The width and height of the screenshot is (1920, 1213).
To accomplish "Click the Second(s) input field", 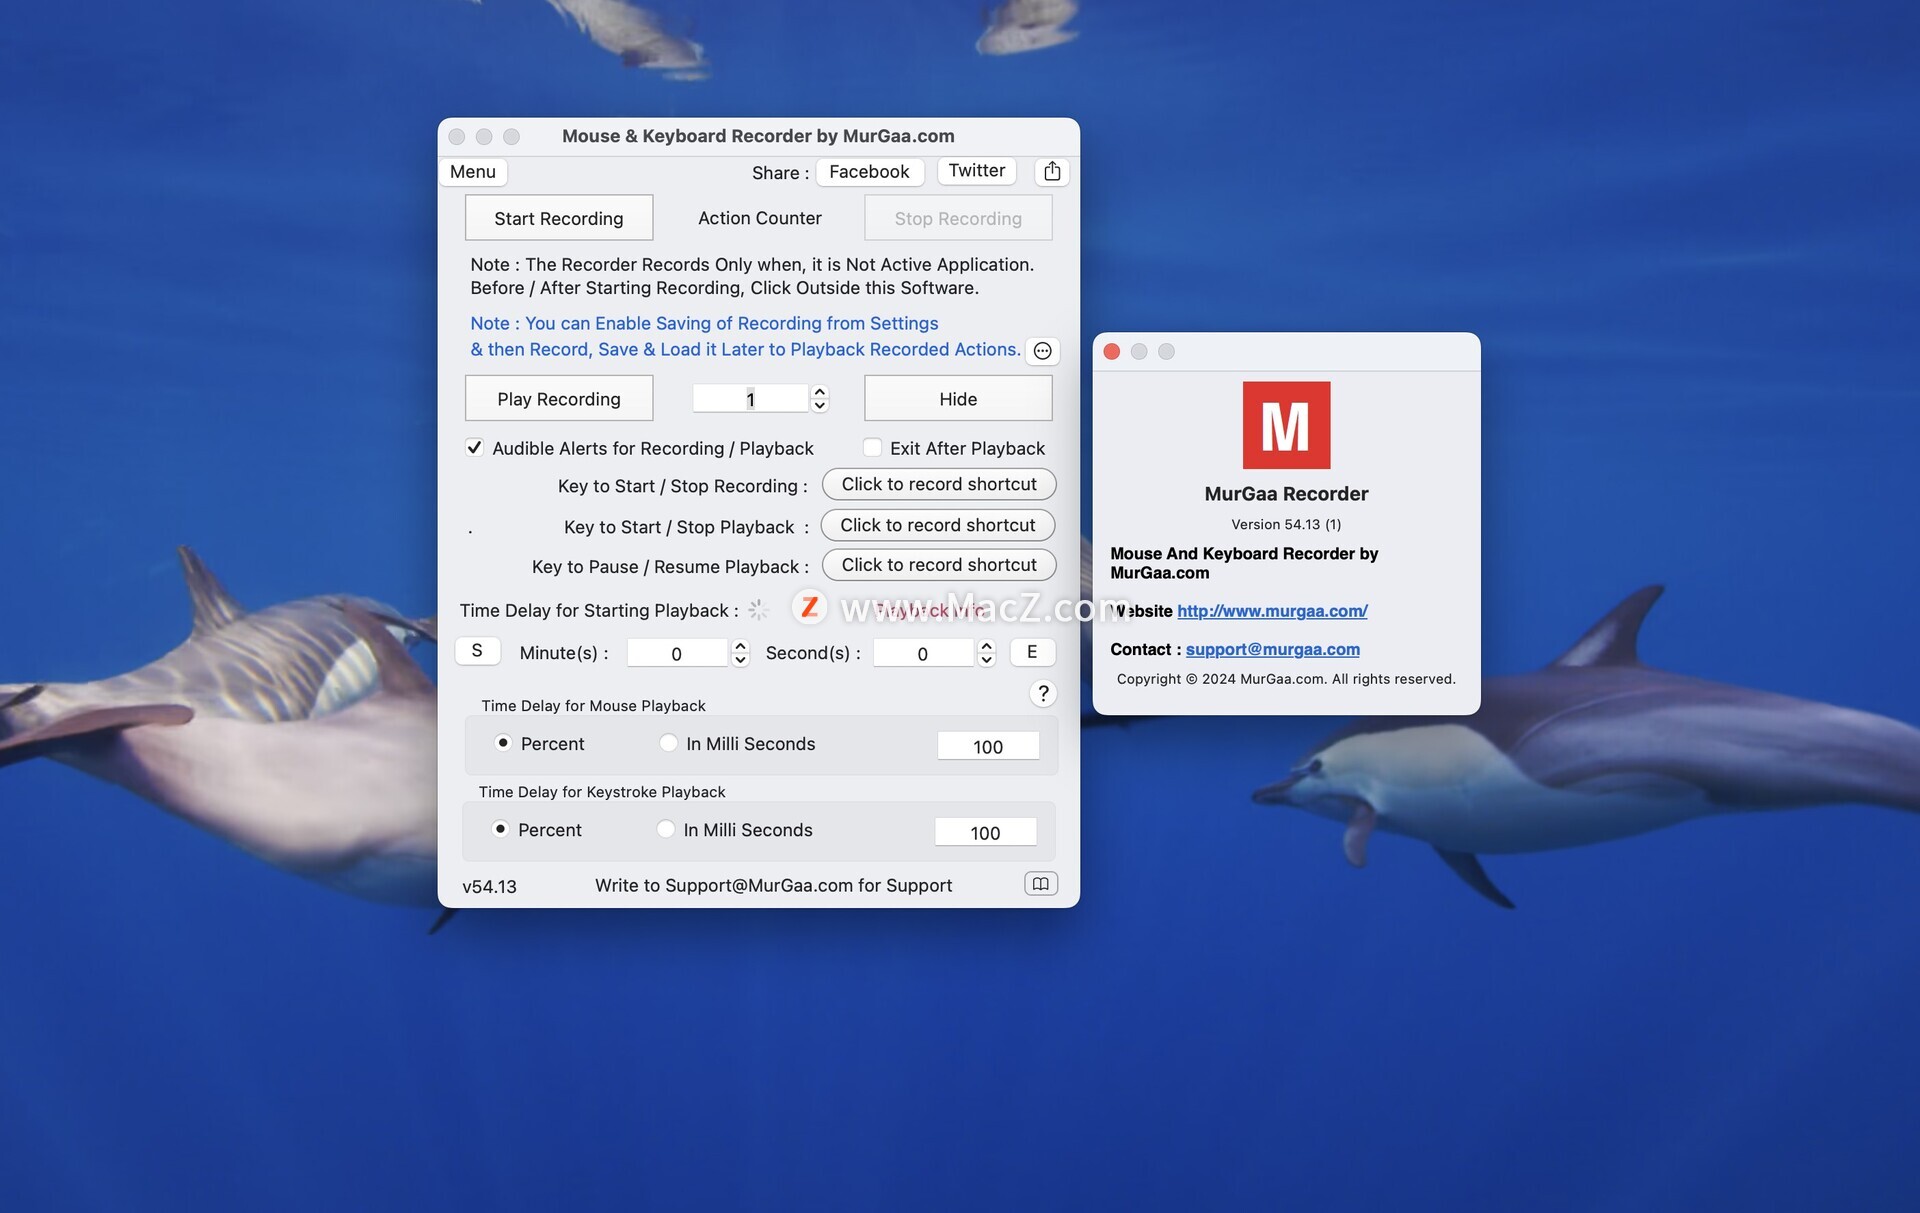I will (x=923, y=653).
